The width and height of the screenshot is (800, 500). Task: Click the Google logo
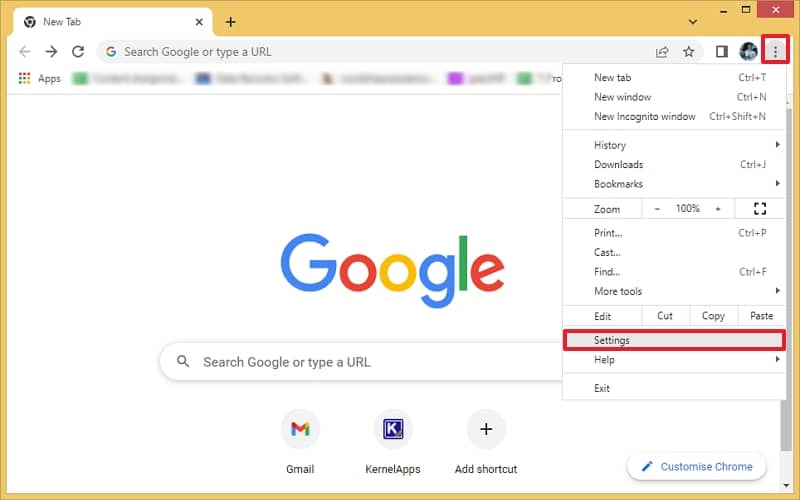[x=392, y=270]
